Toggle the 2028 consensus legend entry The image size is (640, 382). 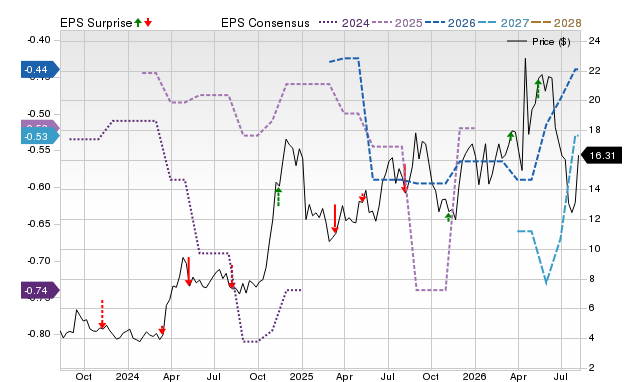coord(556,23)
